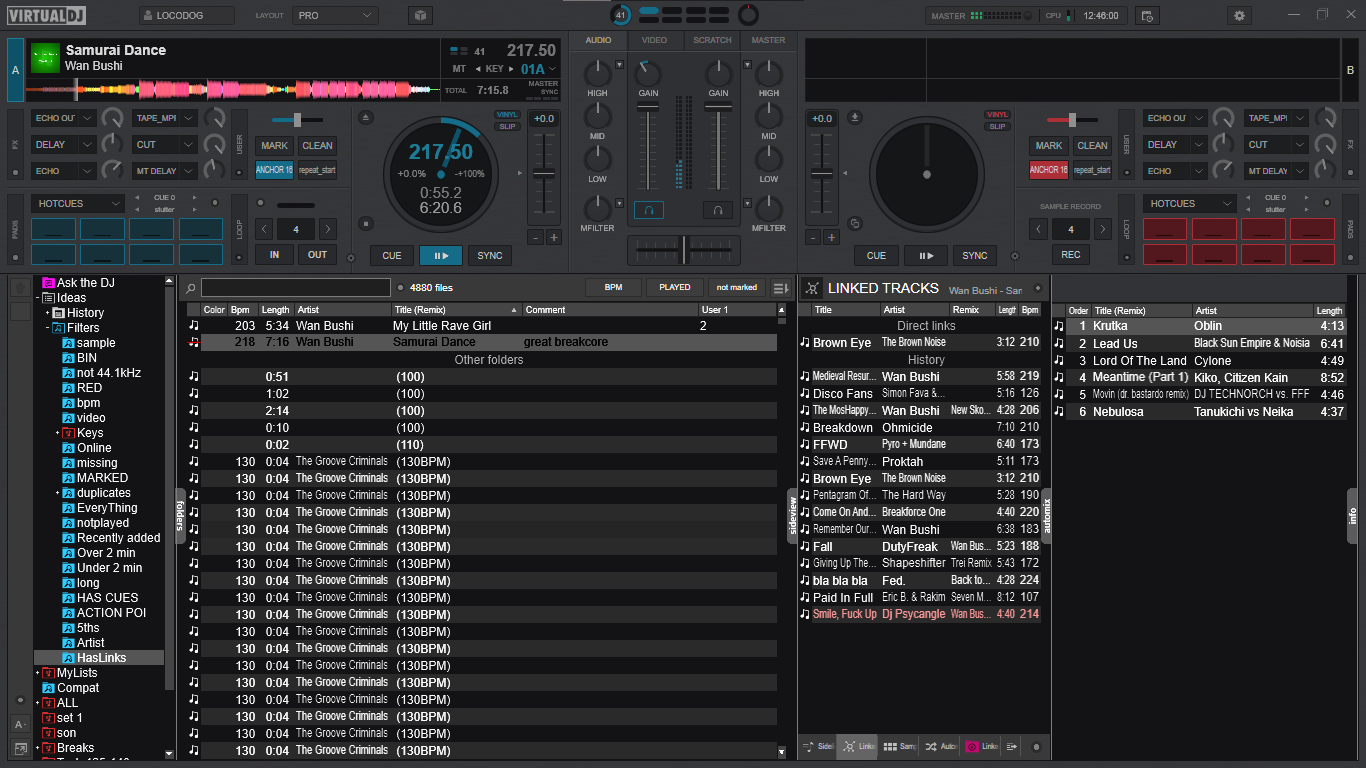Toggle the PLAYED filter in browser
The height and width of the screenshot is (768, 1366).
click(x=675, y=288)
